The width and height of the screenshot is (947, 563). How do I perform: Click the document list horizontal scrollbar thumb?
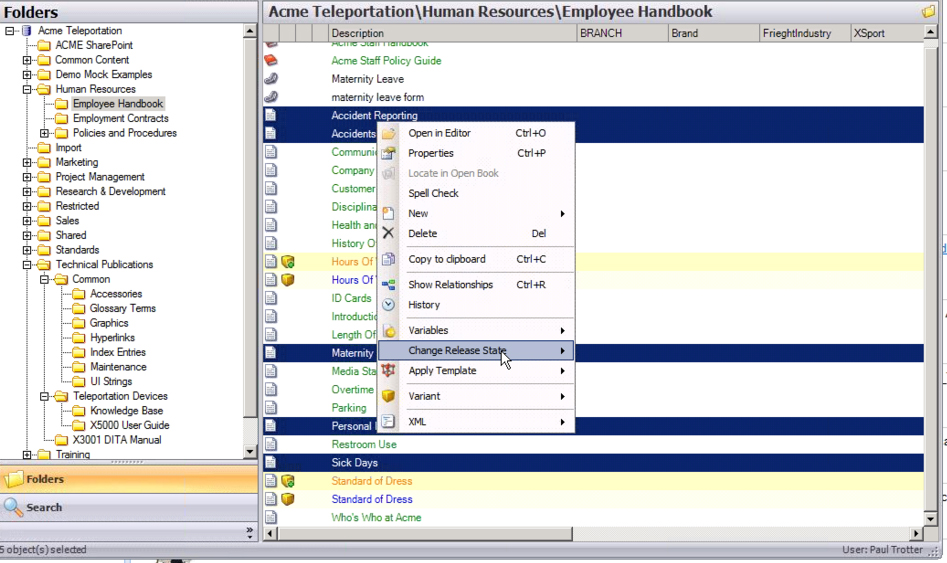click(425, 534)
